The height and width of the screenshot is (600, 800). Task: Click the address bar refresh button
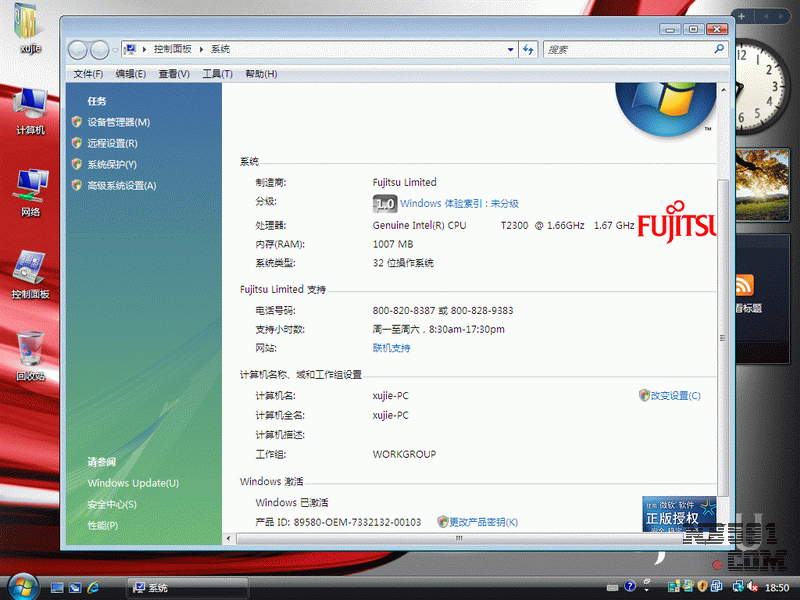coord(528,49)
